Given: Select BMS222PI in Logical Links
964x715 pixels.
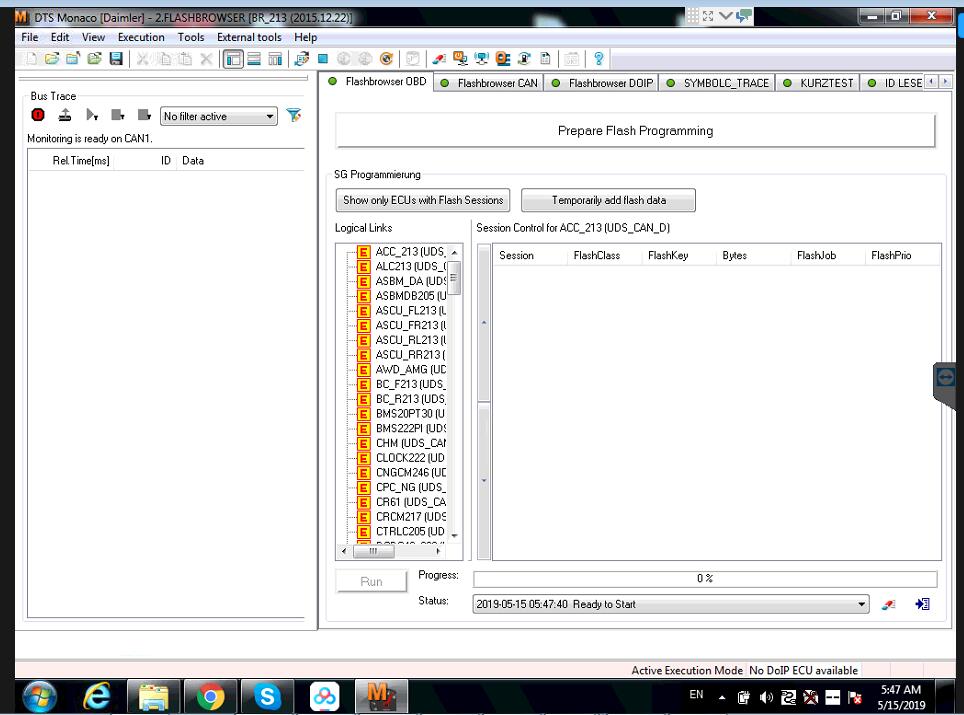Looking at the screenshot, I should (x=411, y=429).
